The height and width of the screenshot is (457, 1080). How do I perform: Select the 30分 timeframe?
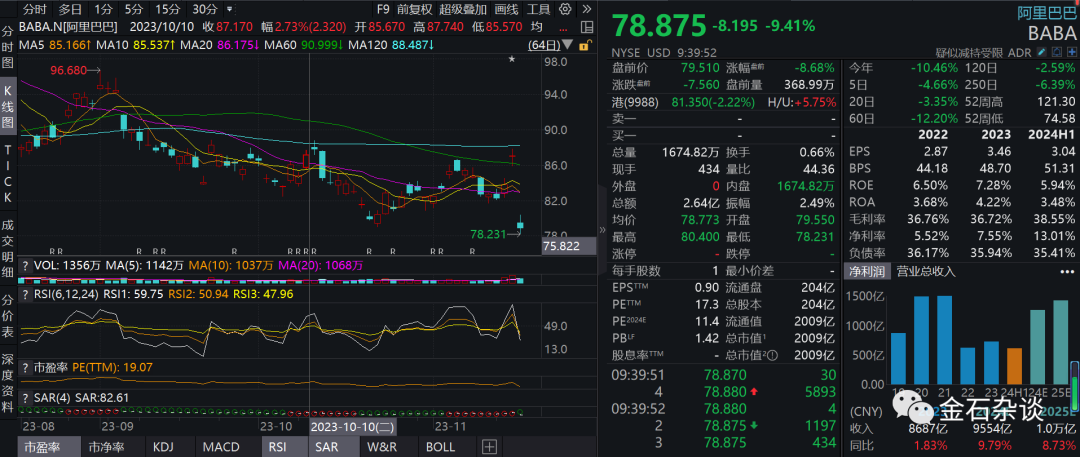(x=205, y=10)
